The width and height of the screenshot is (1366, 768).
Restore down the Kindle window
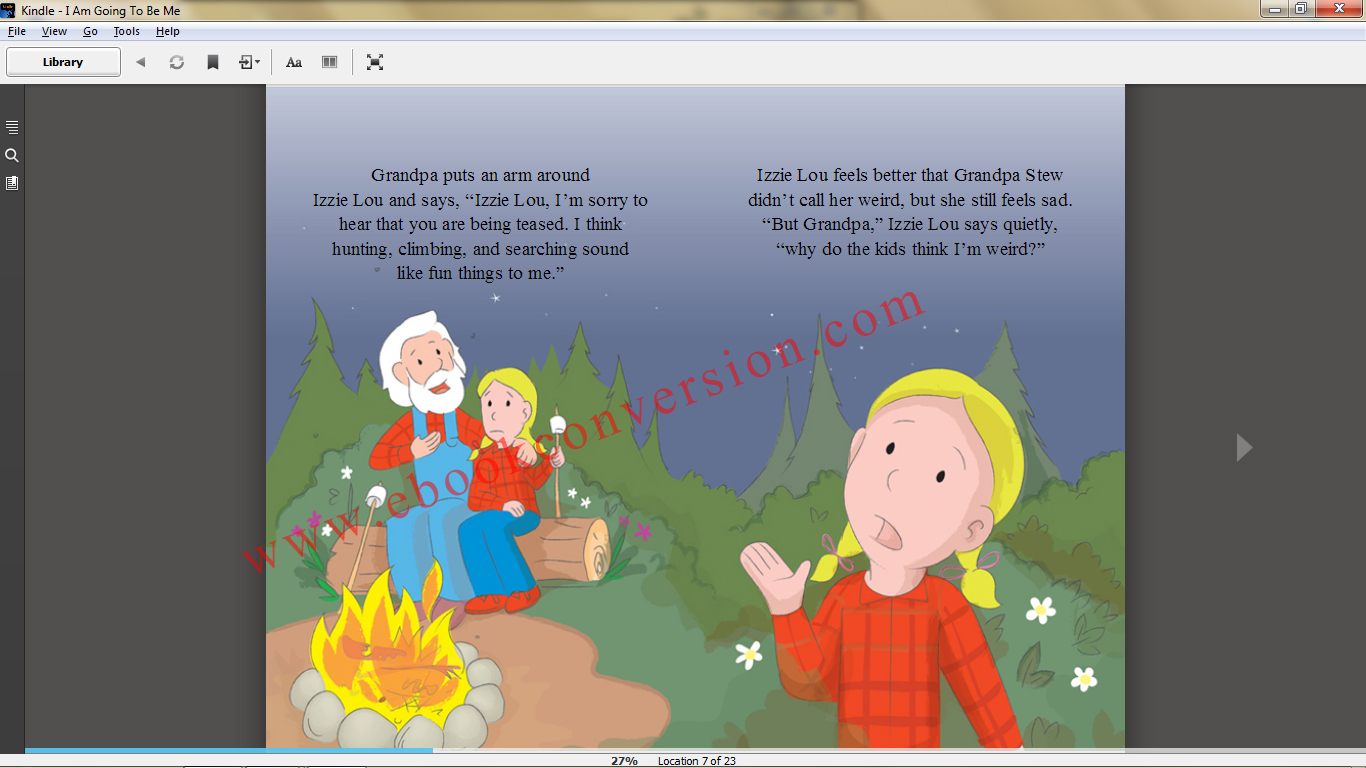(1301, 9)
